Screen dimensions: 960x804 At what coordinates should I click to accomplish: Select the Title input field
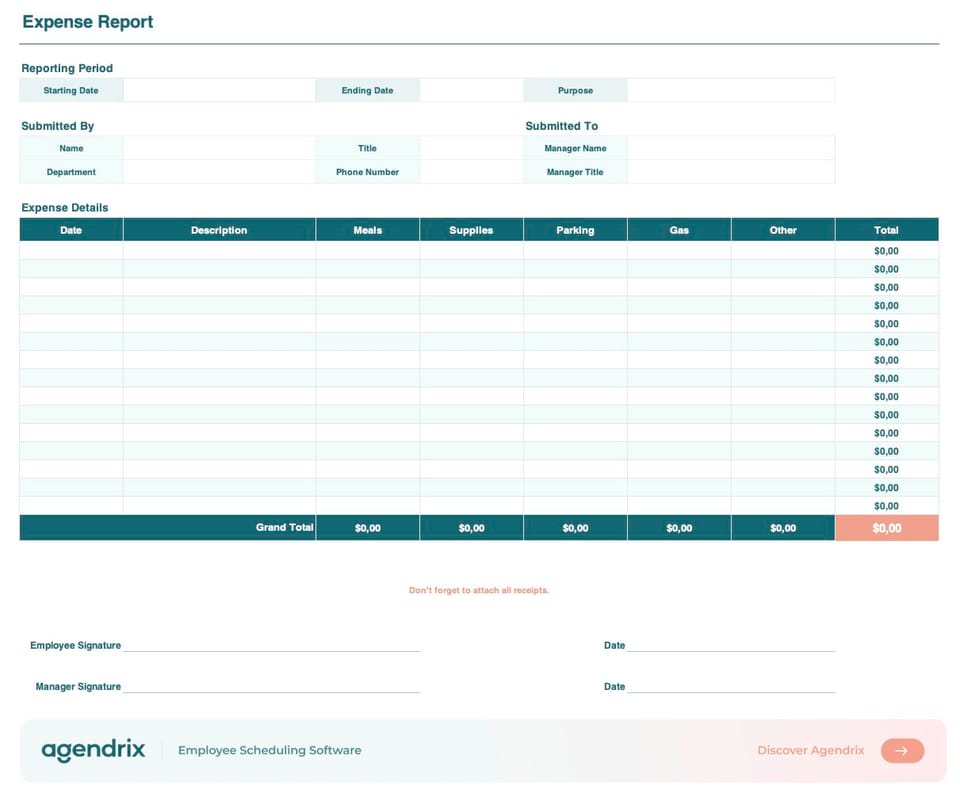tap(471, 148)
